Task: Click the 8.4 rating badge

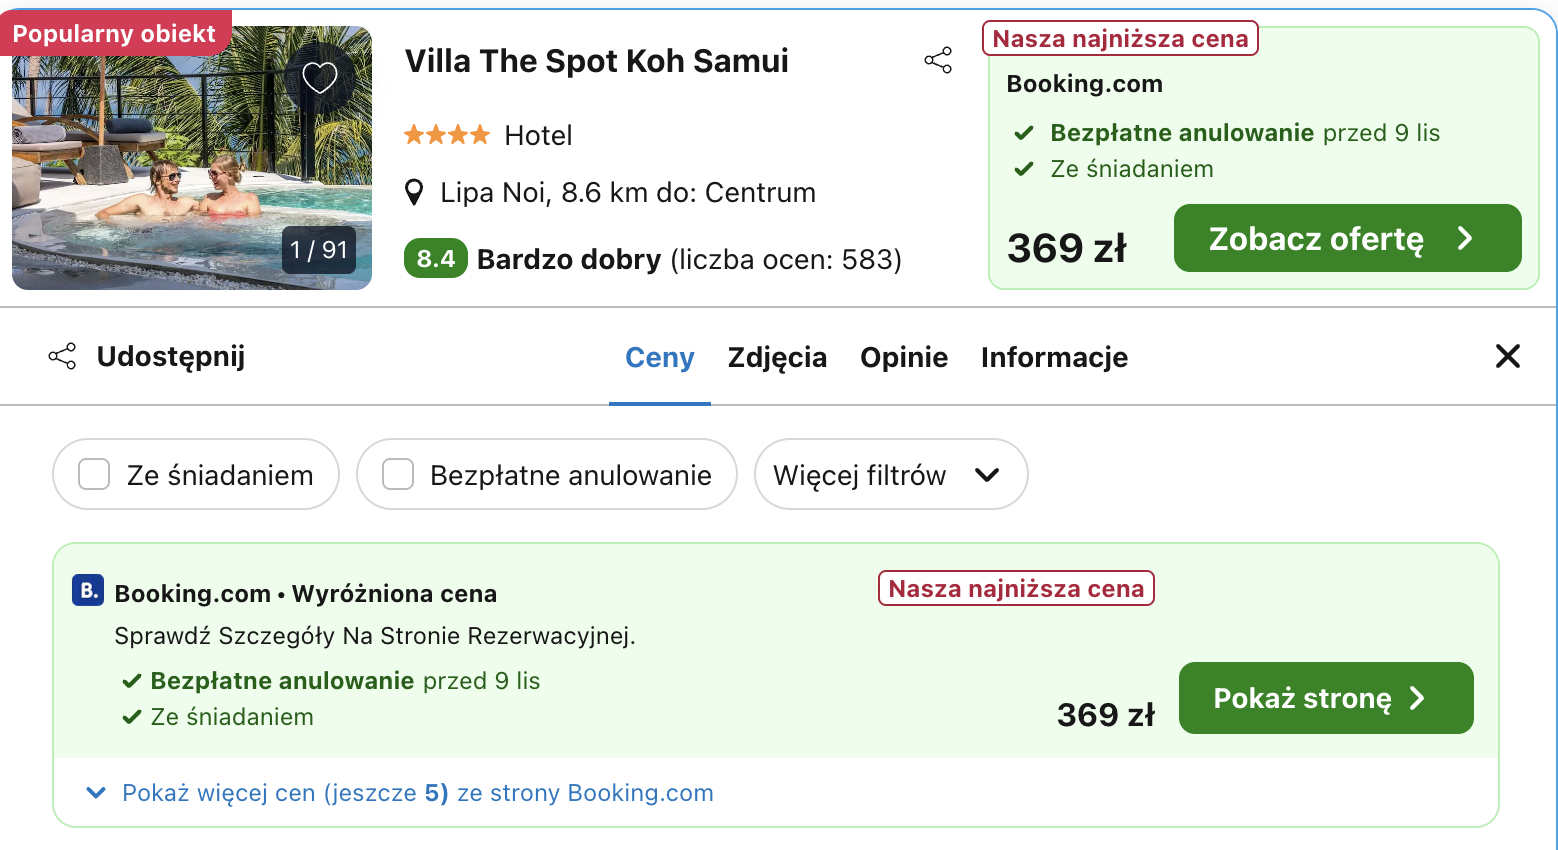Action: point(435,259)
